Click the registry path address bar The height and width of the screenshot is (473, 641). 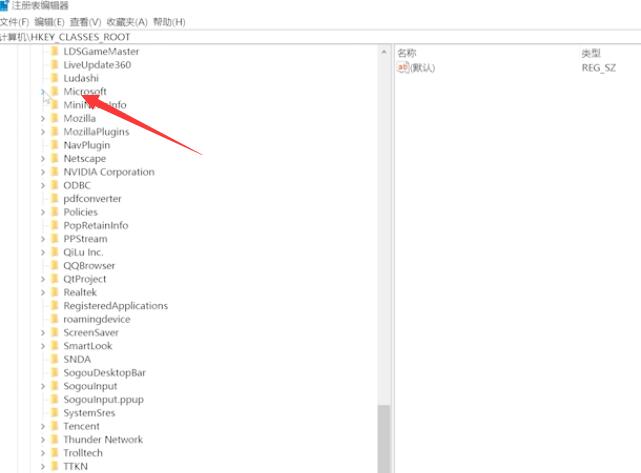coord(320,37)
